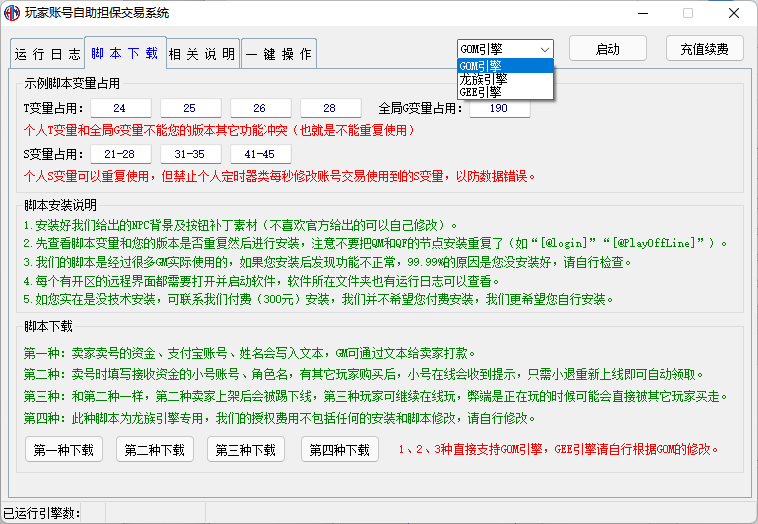Screen dimensions: 758x524
Task: Click the 全局G变量占用 label
Action: click(x=420, y=108)
